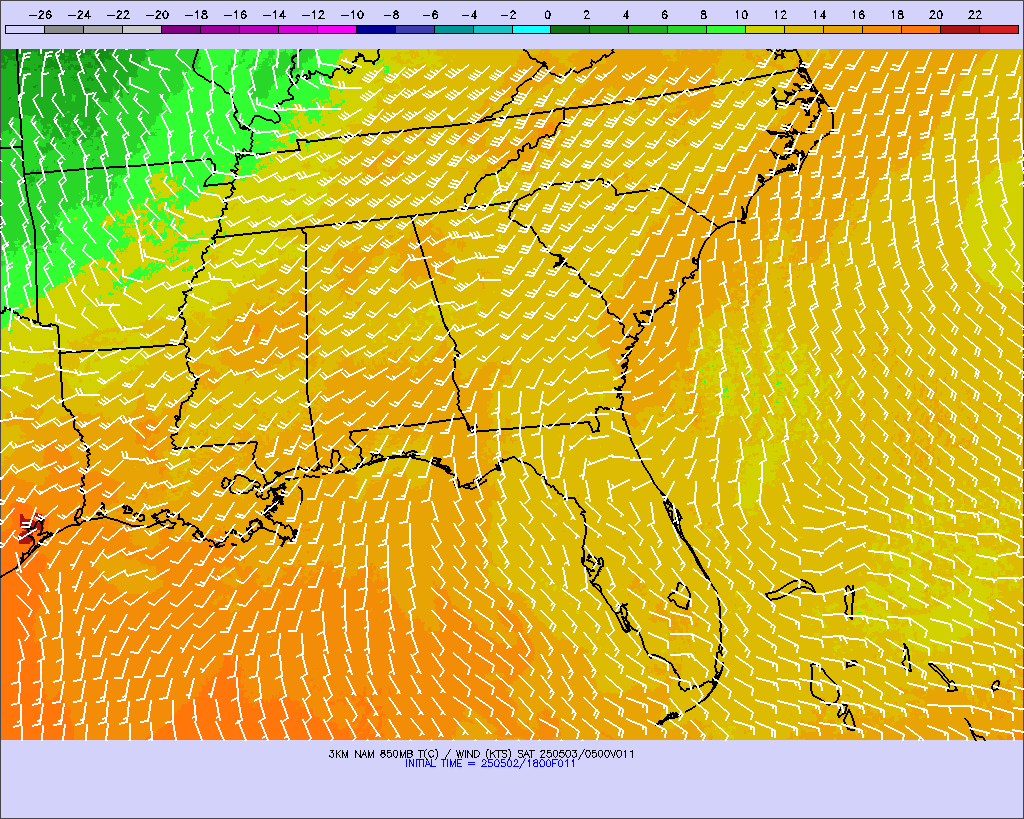Image resolution: width=1024 pixels, height=819 pixels.
Task: Click the '-2' legend label
Action: click(x=508, y=14)
